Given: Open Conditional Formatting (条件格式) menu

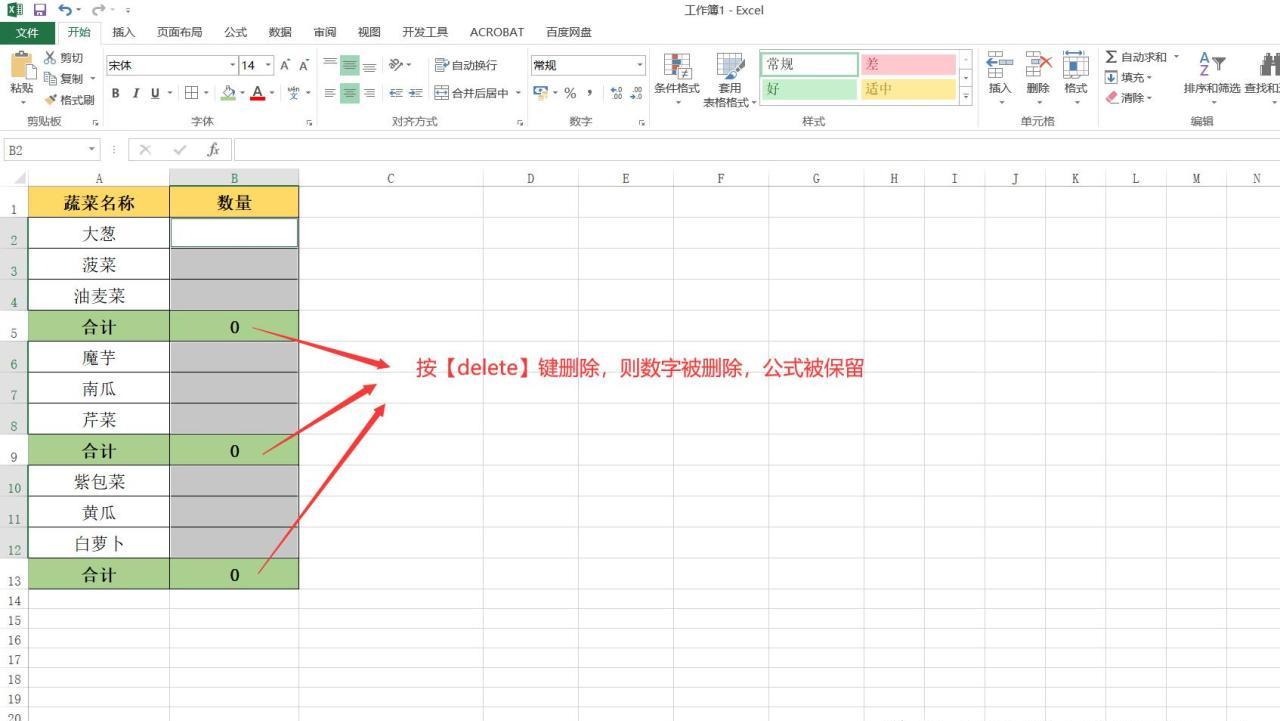Looking at the screenshot, I should coord(677,79).
